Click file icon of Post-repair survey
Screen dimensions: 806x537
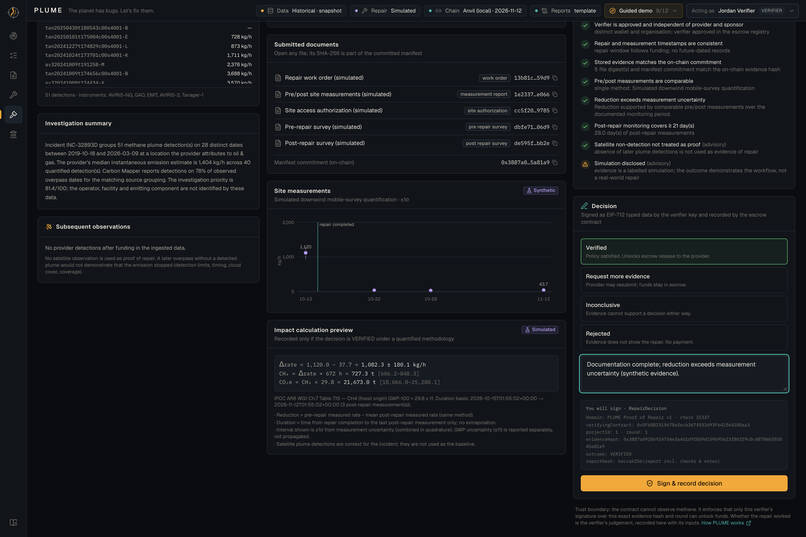278,143
